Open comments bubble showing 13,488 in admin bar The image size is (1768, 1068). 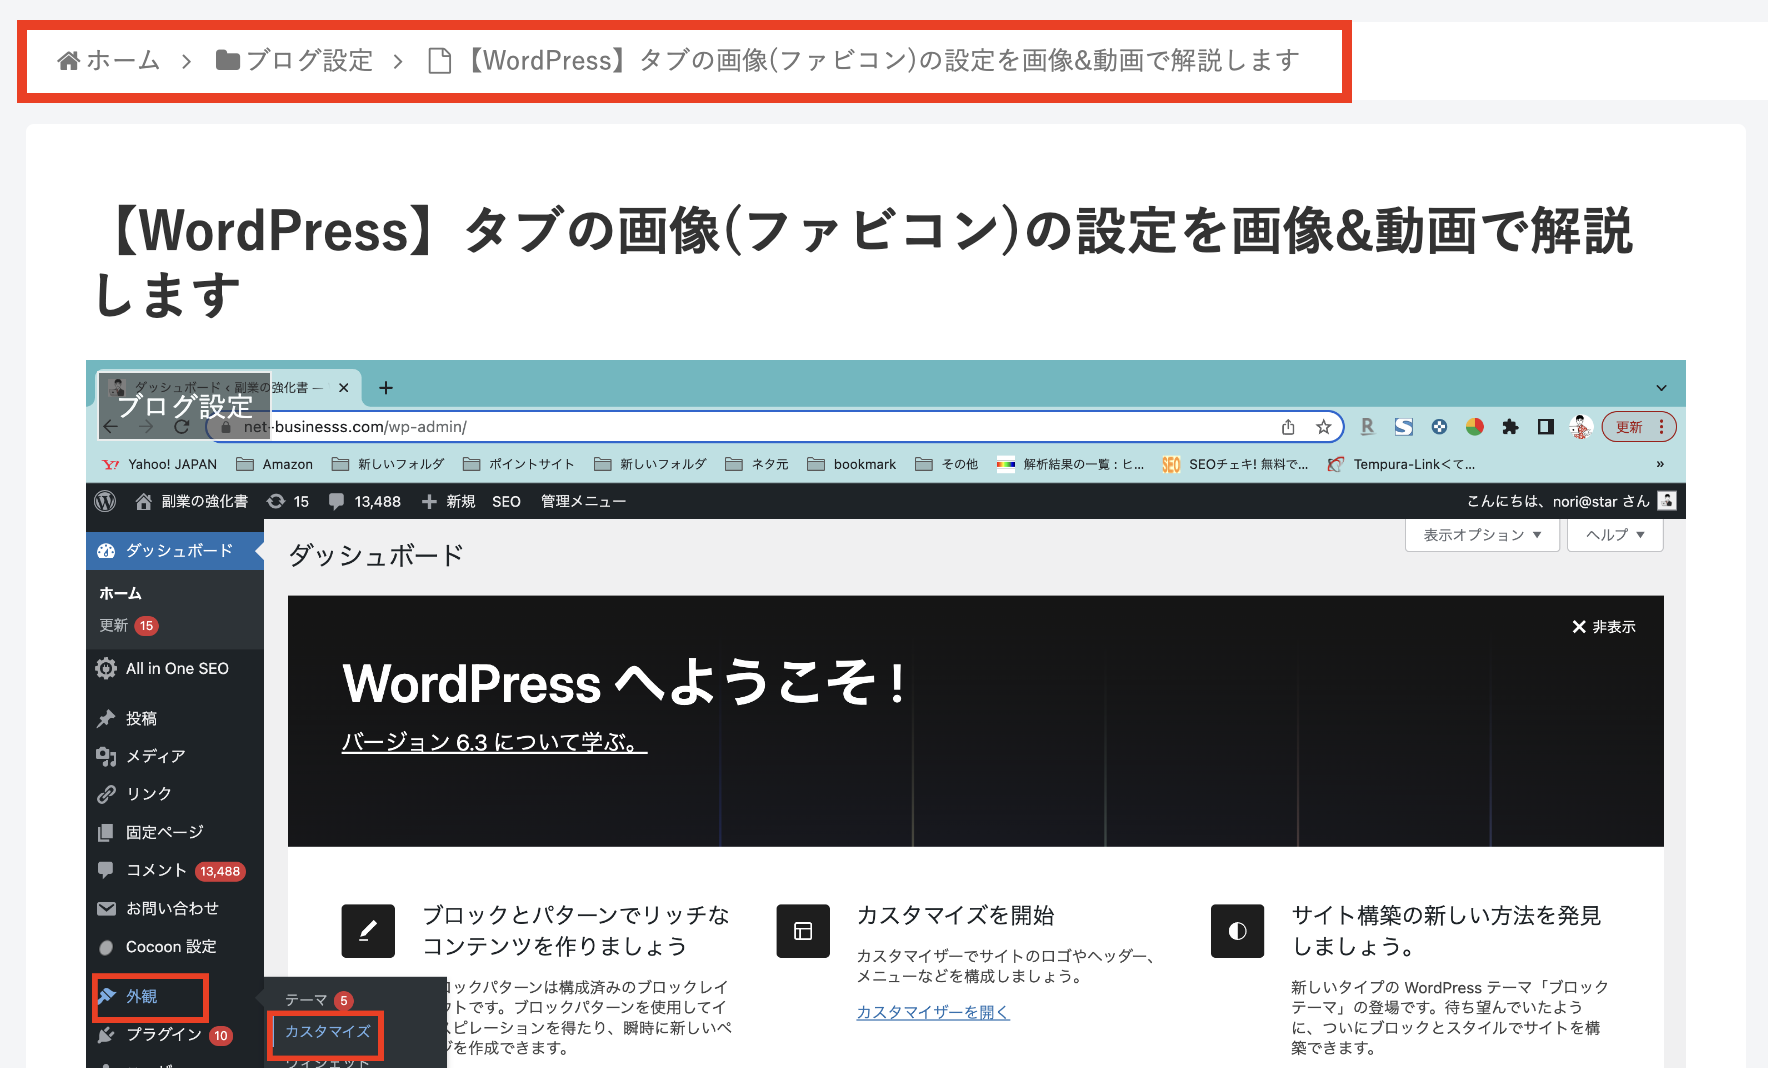(x=365, y=501)
